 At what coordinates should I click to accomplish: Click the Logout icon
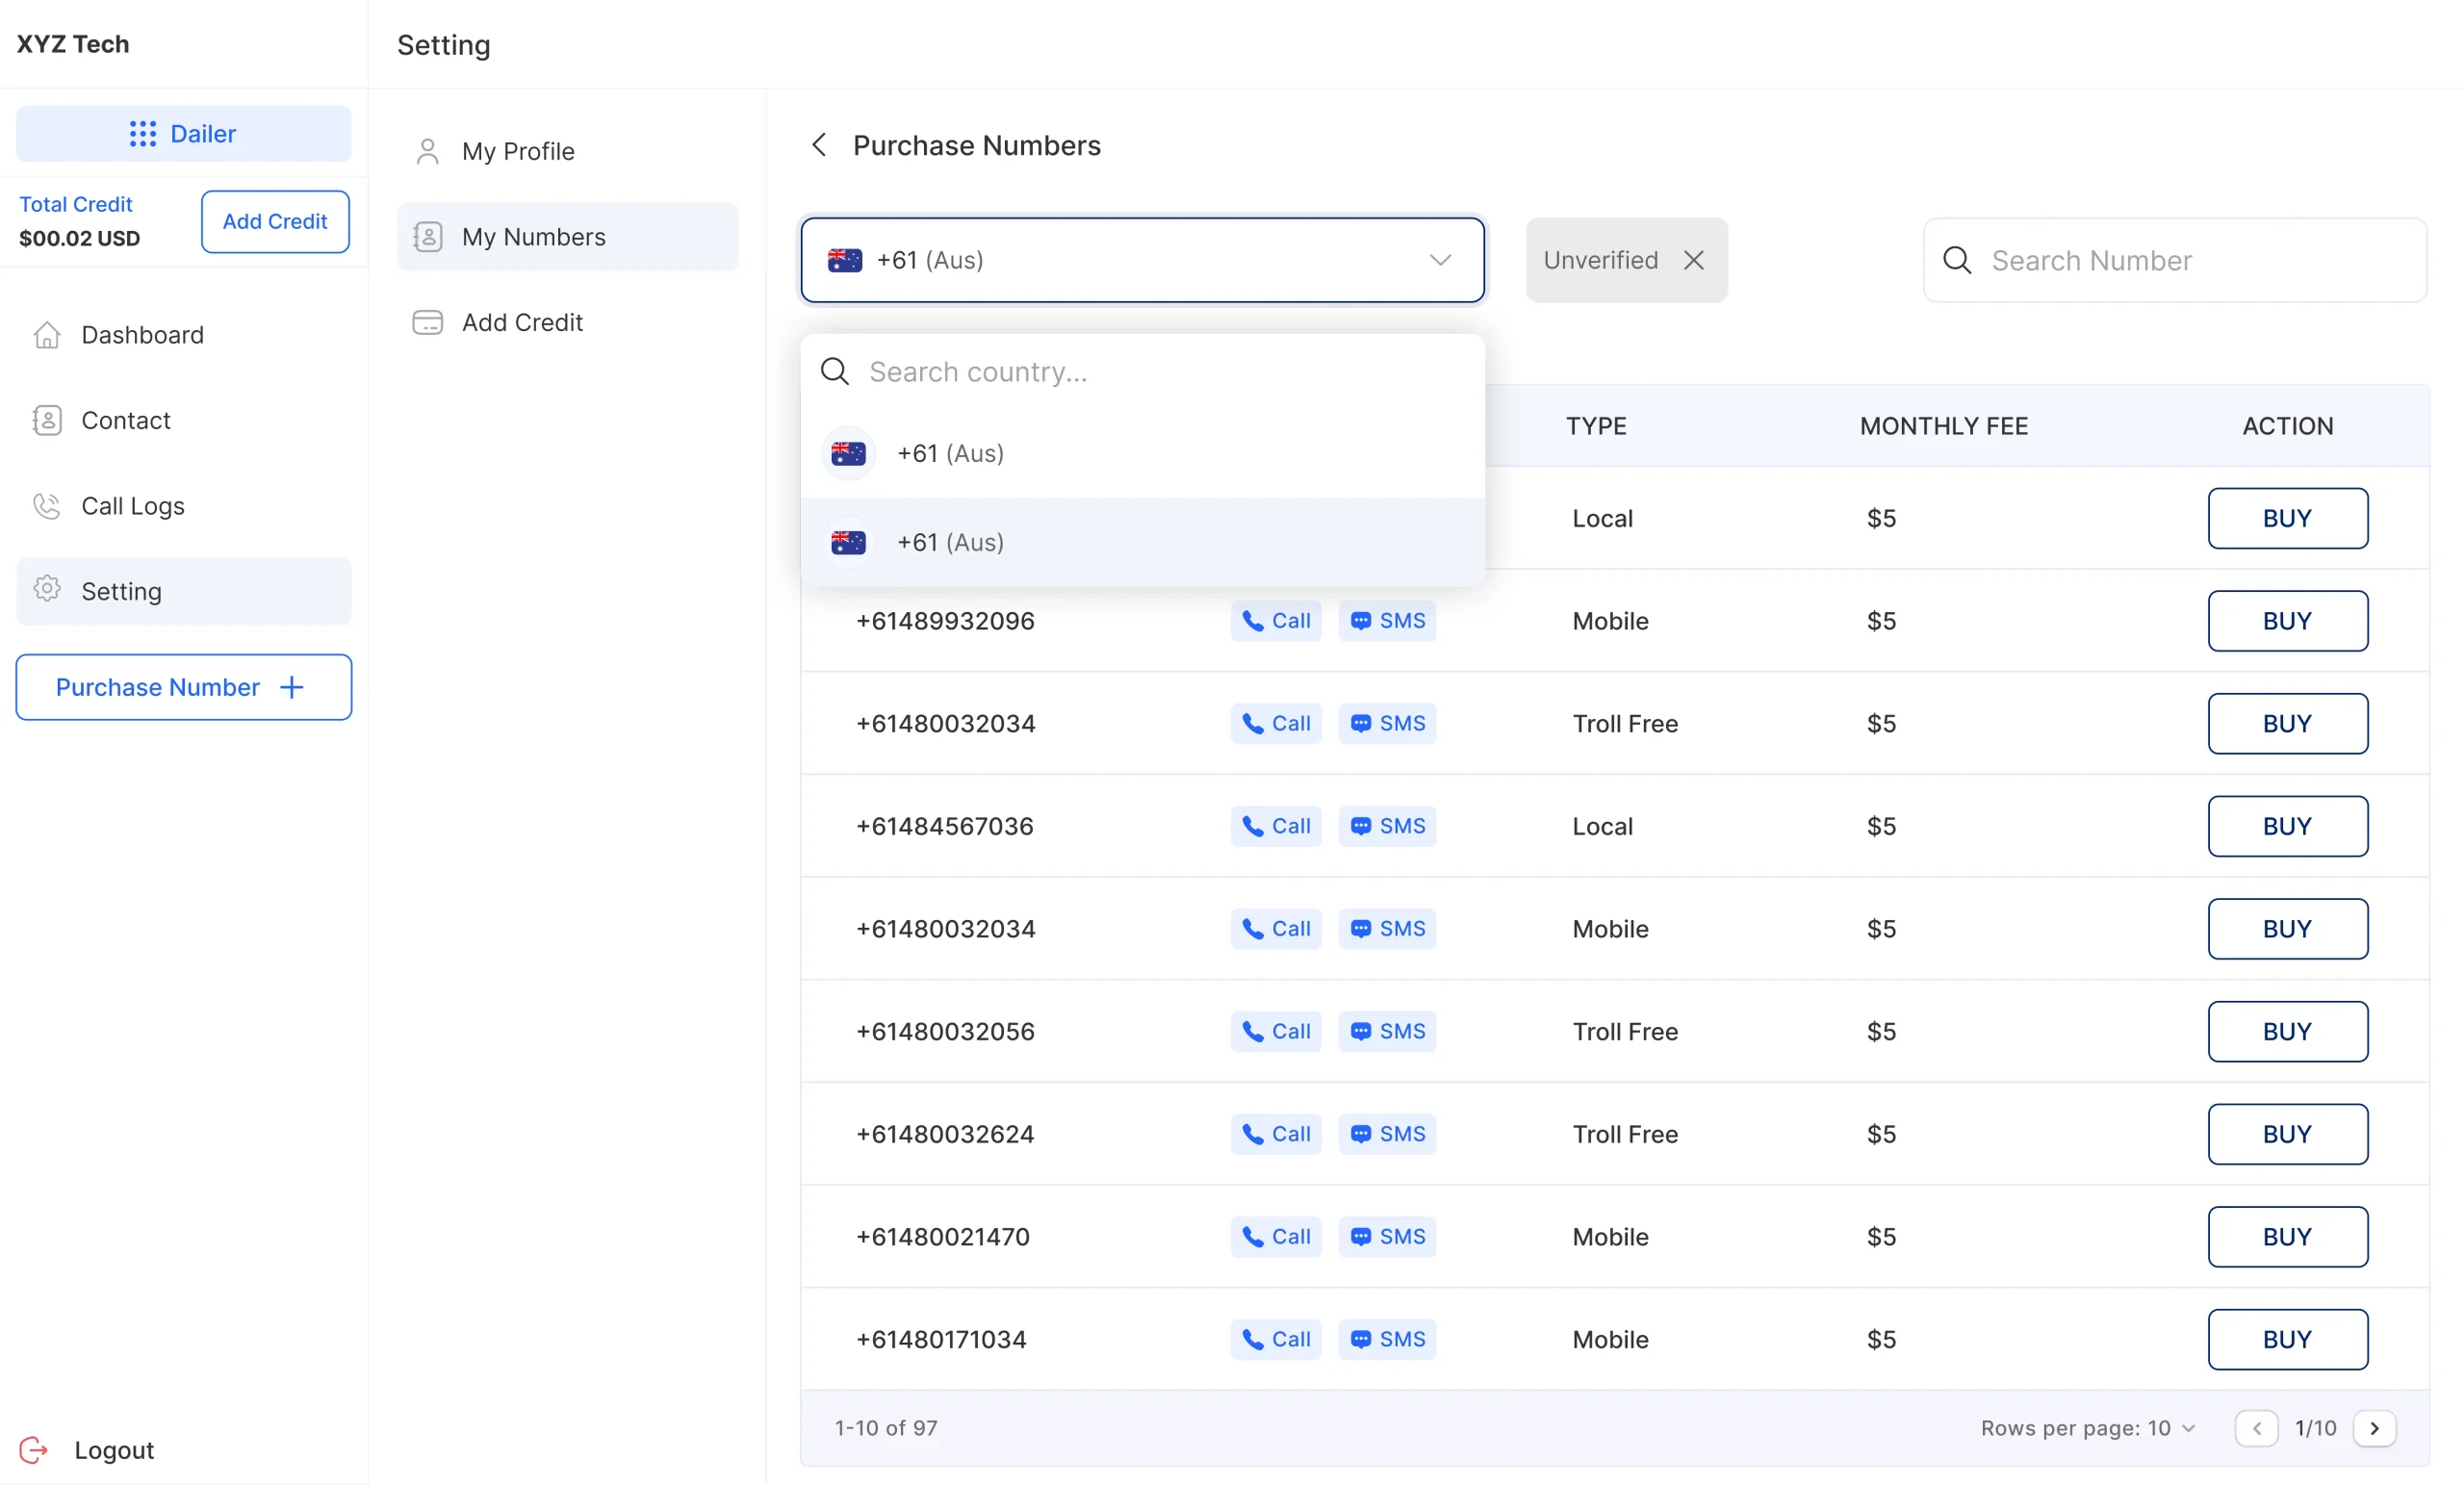(33, 1449)
